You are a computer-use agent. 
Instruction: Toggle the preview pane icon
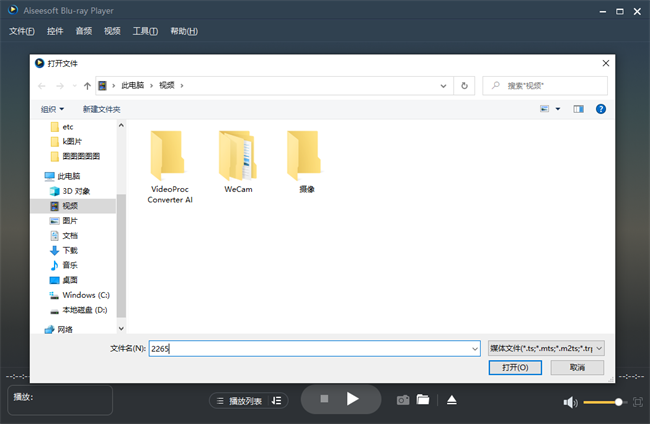pyautogui.click(x=578, y=109)
